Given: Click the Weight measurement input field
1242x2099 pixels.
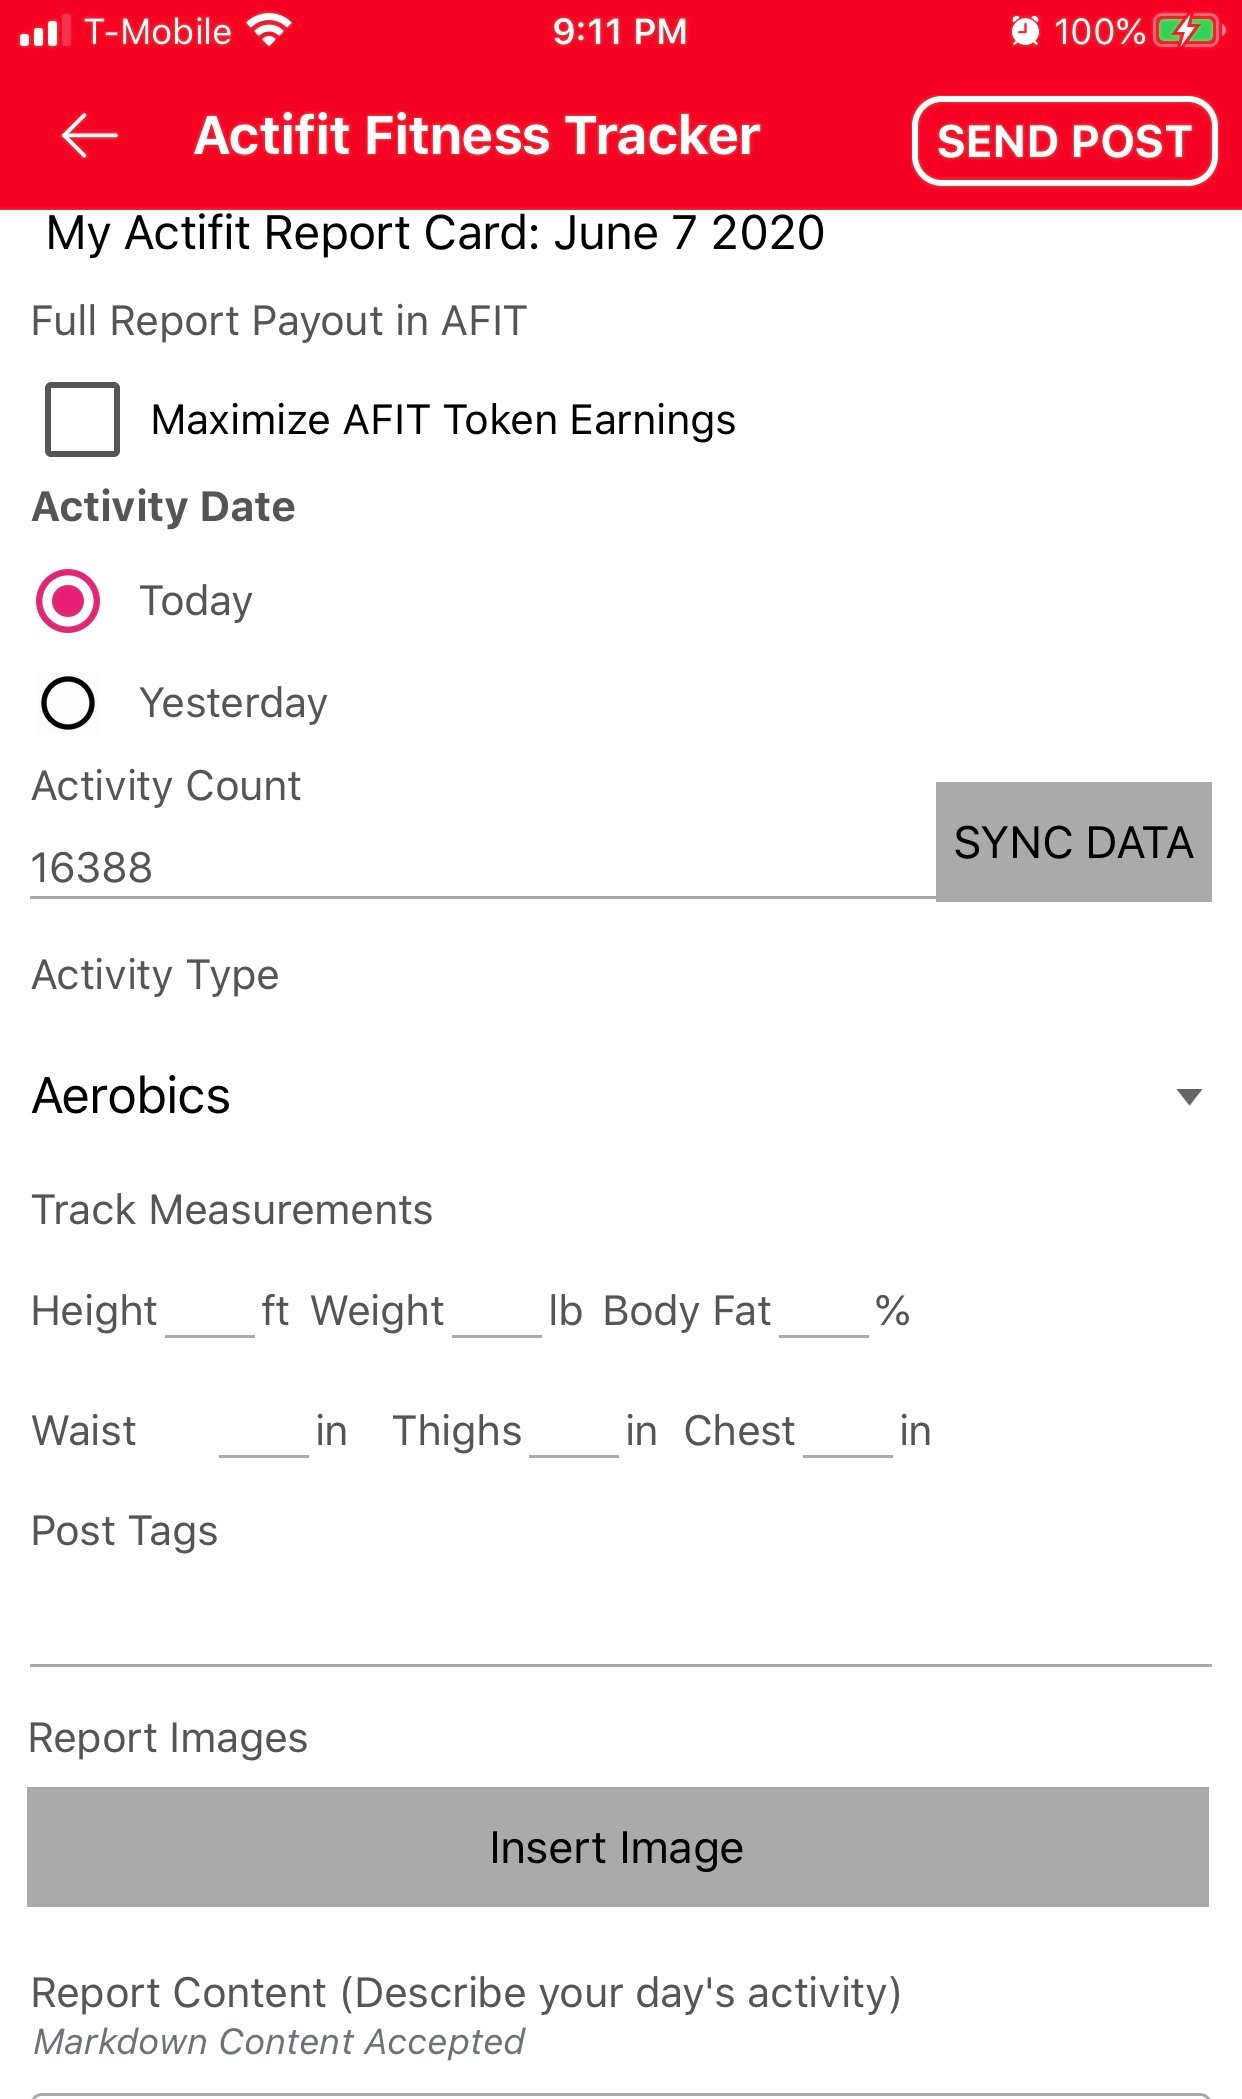Looking at the screenshot, I should point(497,1312).
